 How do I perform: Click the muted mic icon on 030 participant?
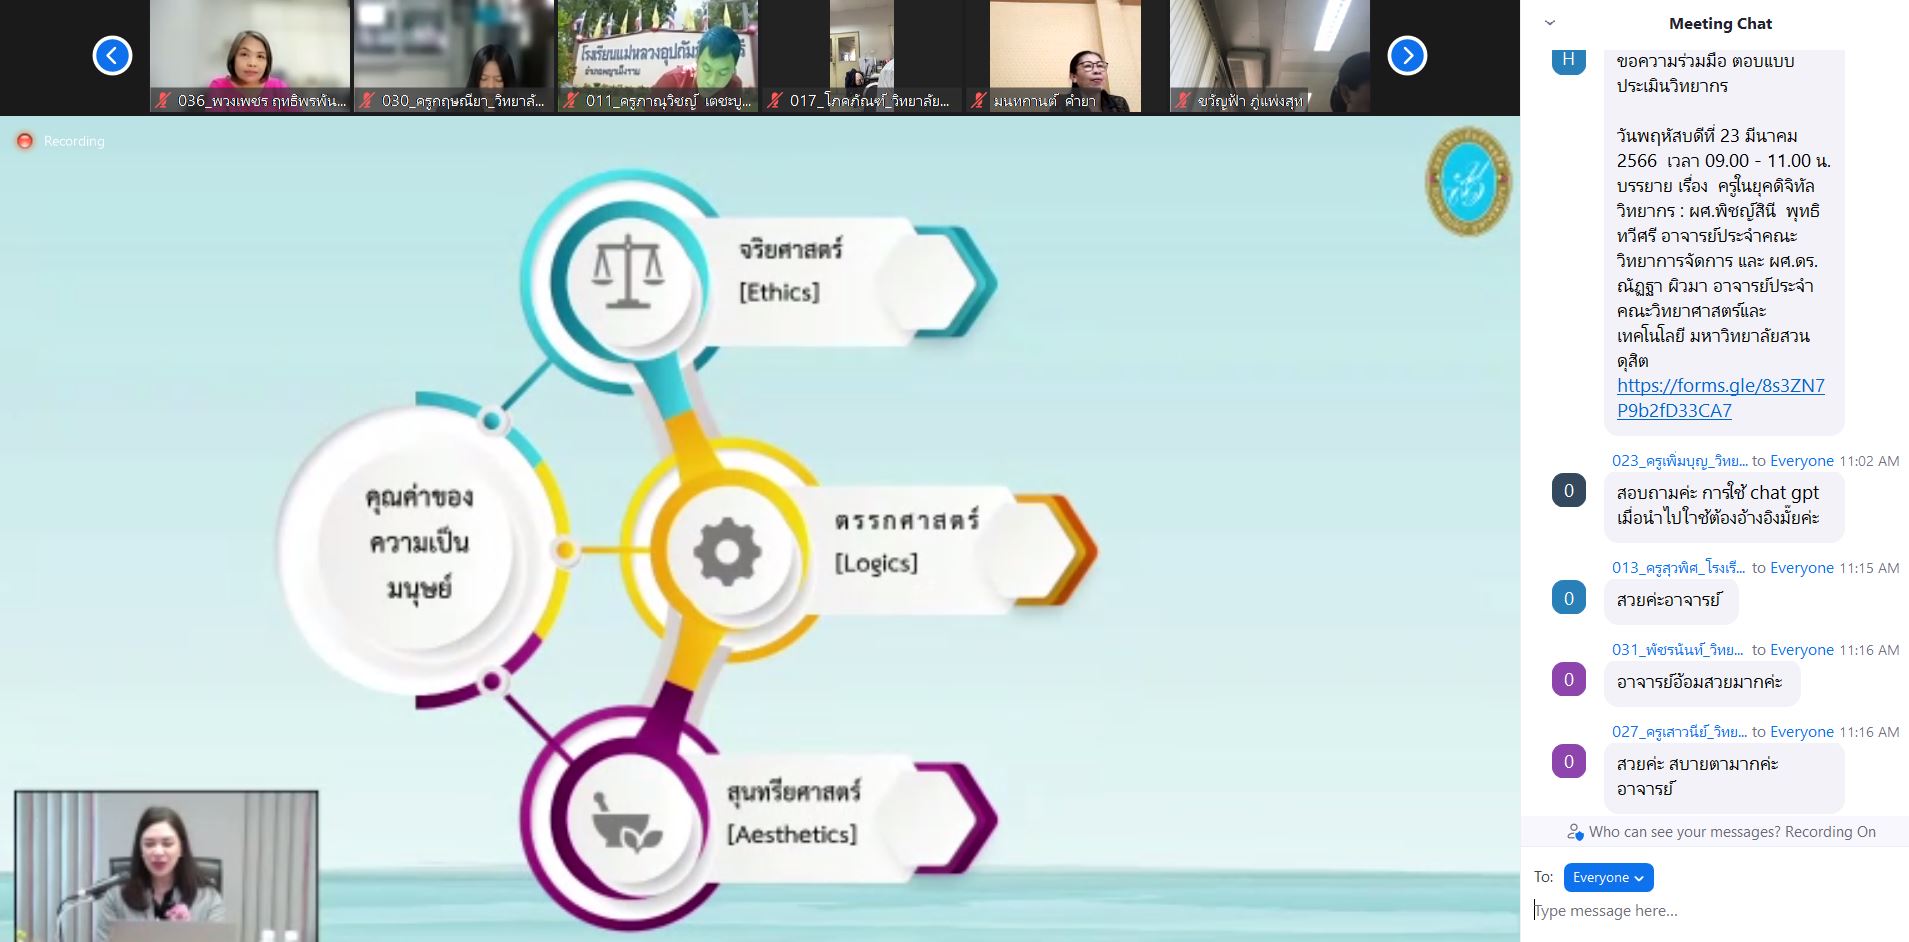click(x=367, y=101)
